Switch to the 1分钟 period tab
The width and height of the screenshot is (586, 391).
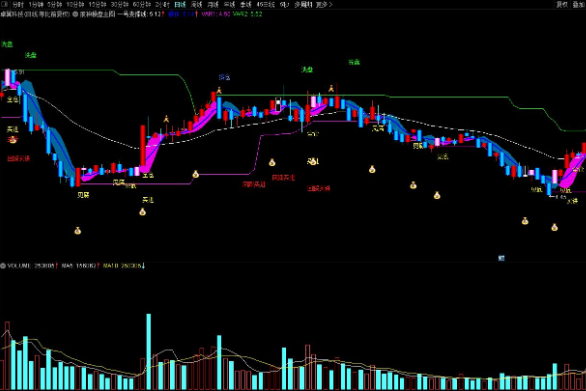coord(36,4)
